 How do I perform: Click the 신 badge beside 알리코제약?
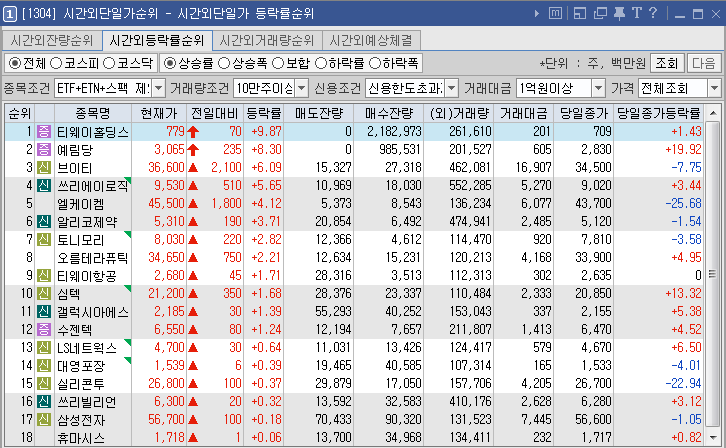point(44,222)
